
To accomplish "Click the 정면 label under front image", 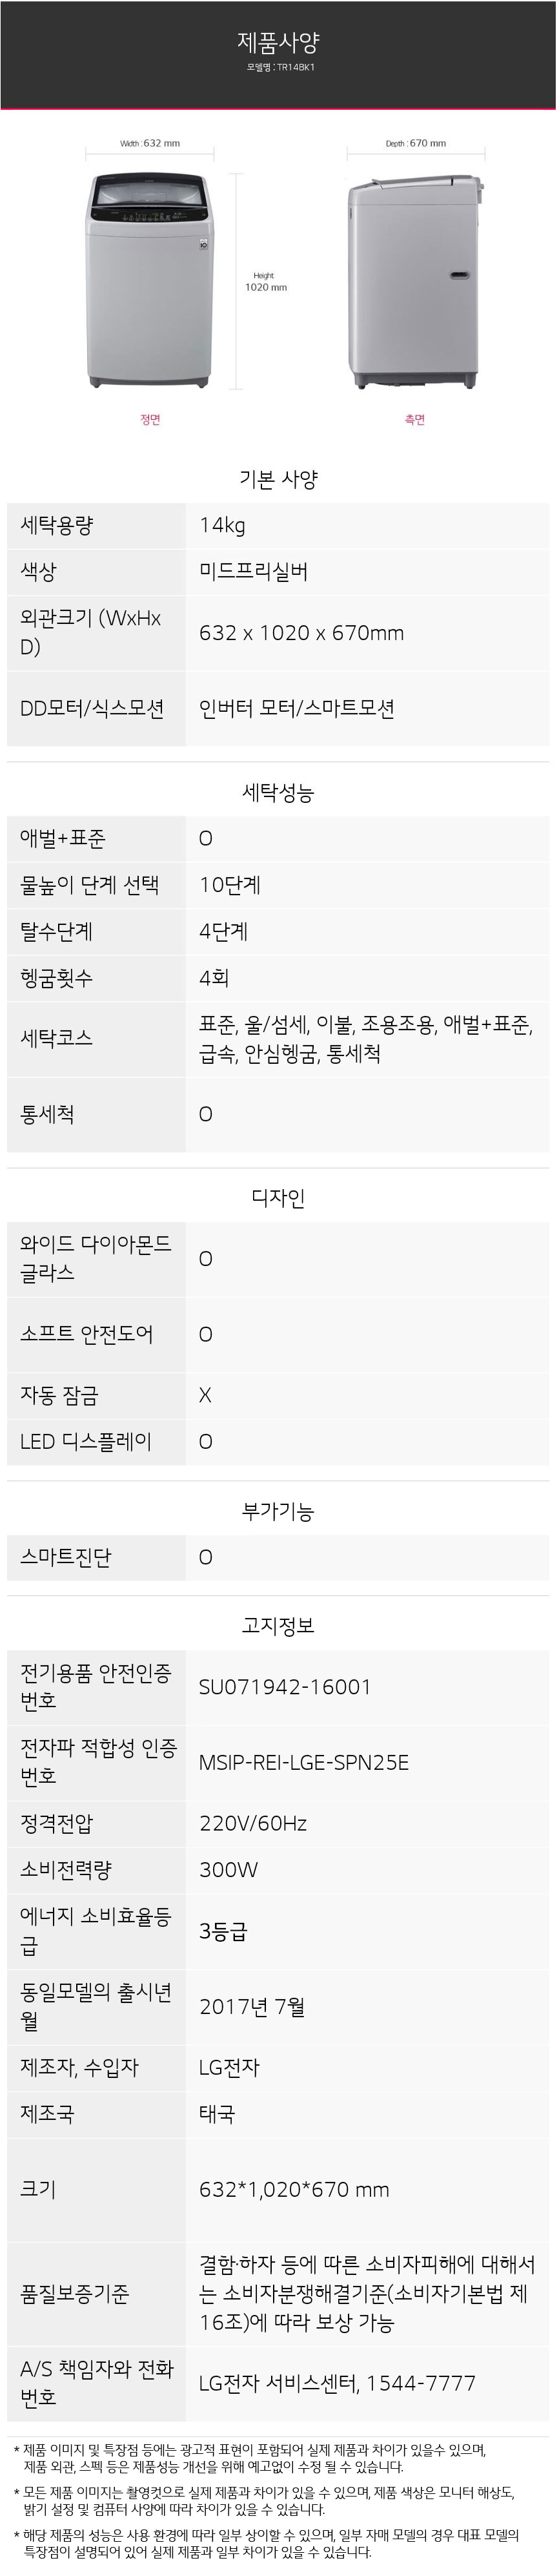I will coord(150,420).
